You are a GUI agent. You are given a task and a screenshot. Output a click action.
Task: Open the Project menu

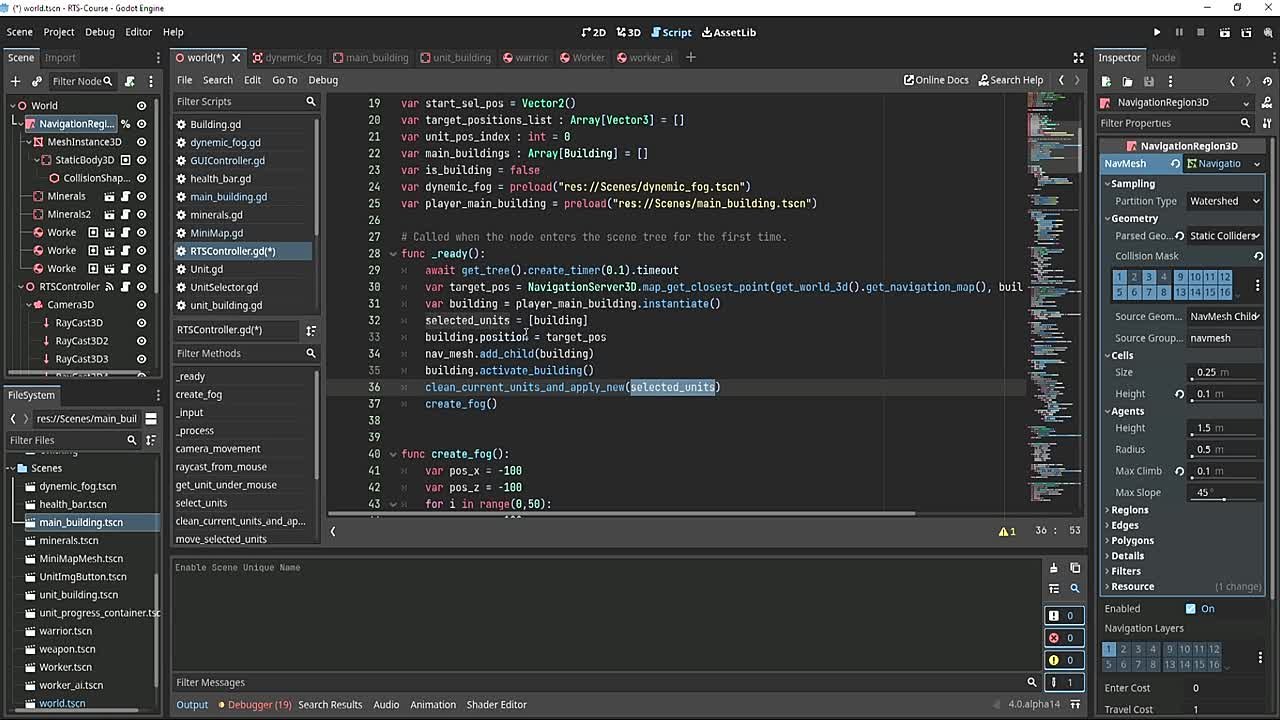[58, 32]
